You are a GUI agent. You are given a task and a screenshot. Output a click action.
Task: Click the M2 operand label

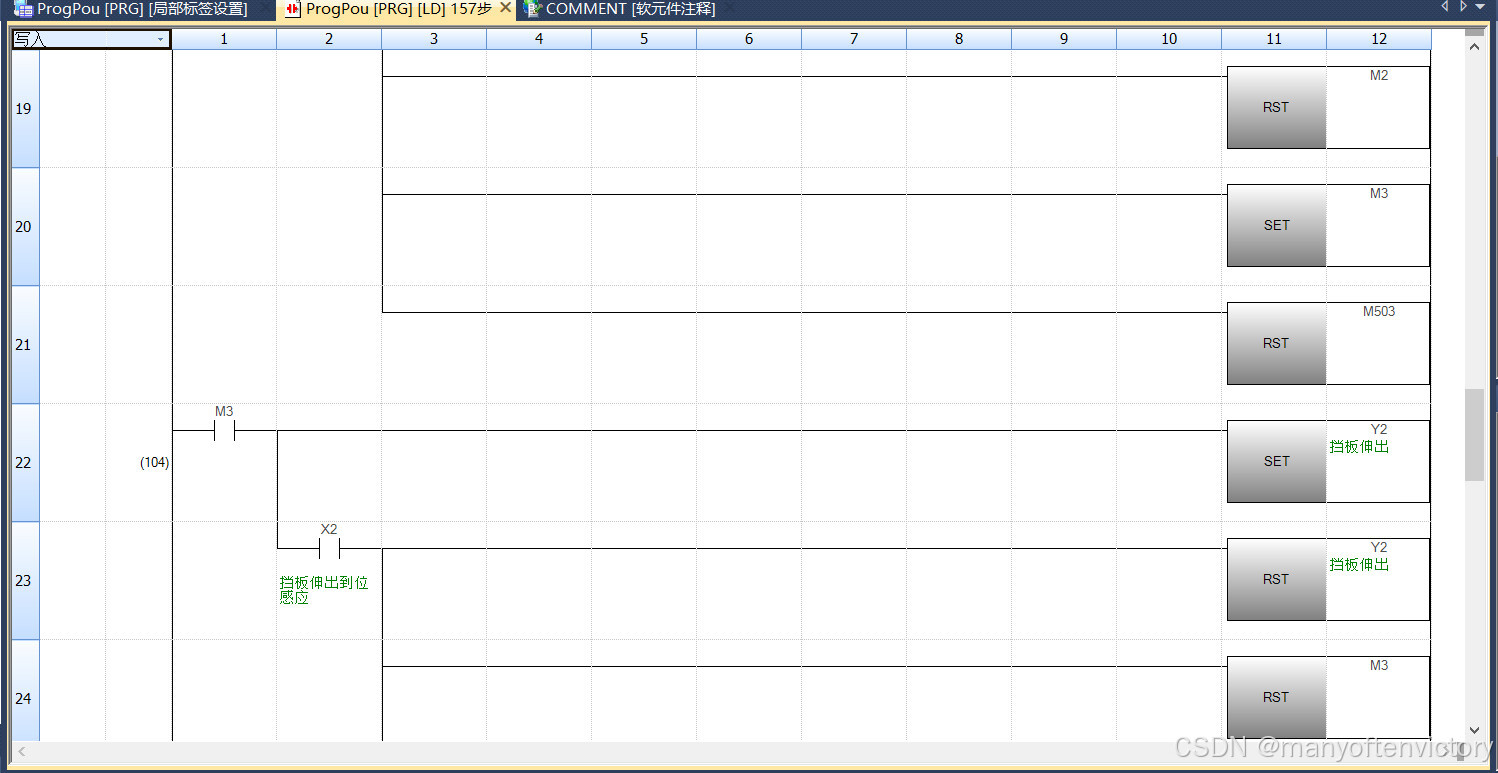(x=1379, y=75)
